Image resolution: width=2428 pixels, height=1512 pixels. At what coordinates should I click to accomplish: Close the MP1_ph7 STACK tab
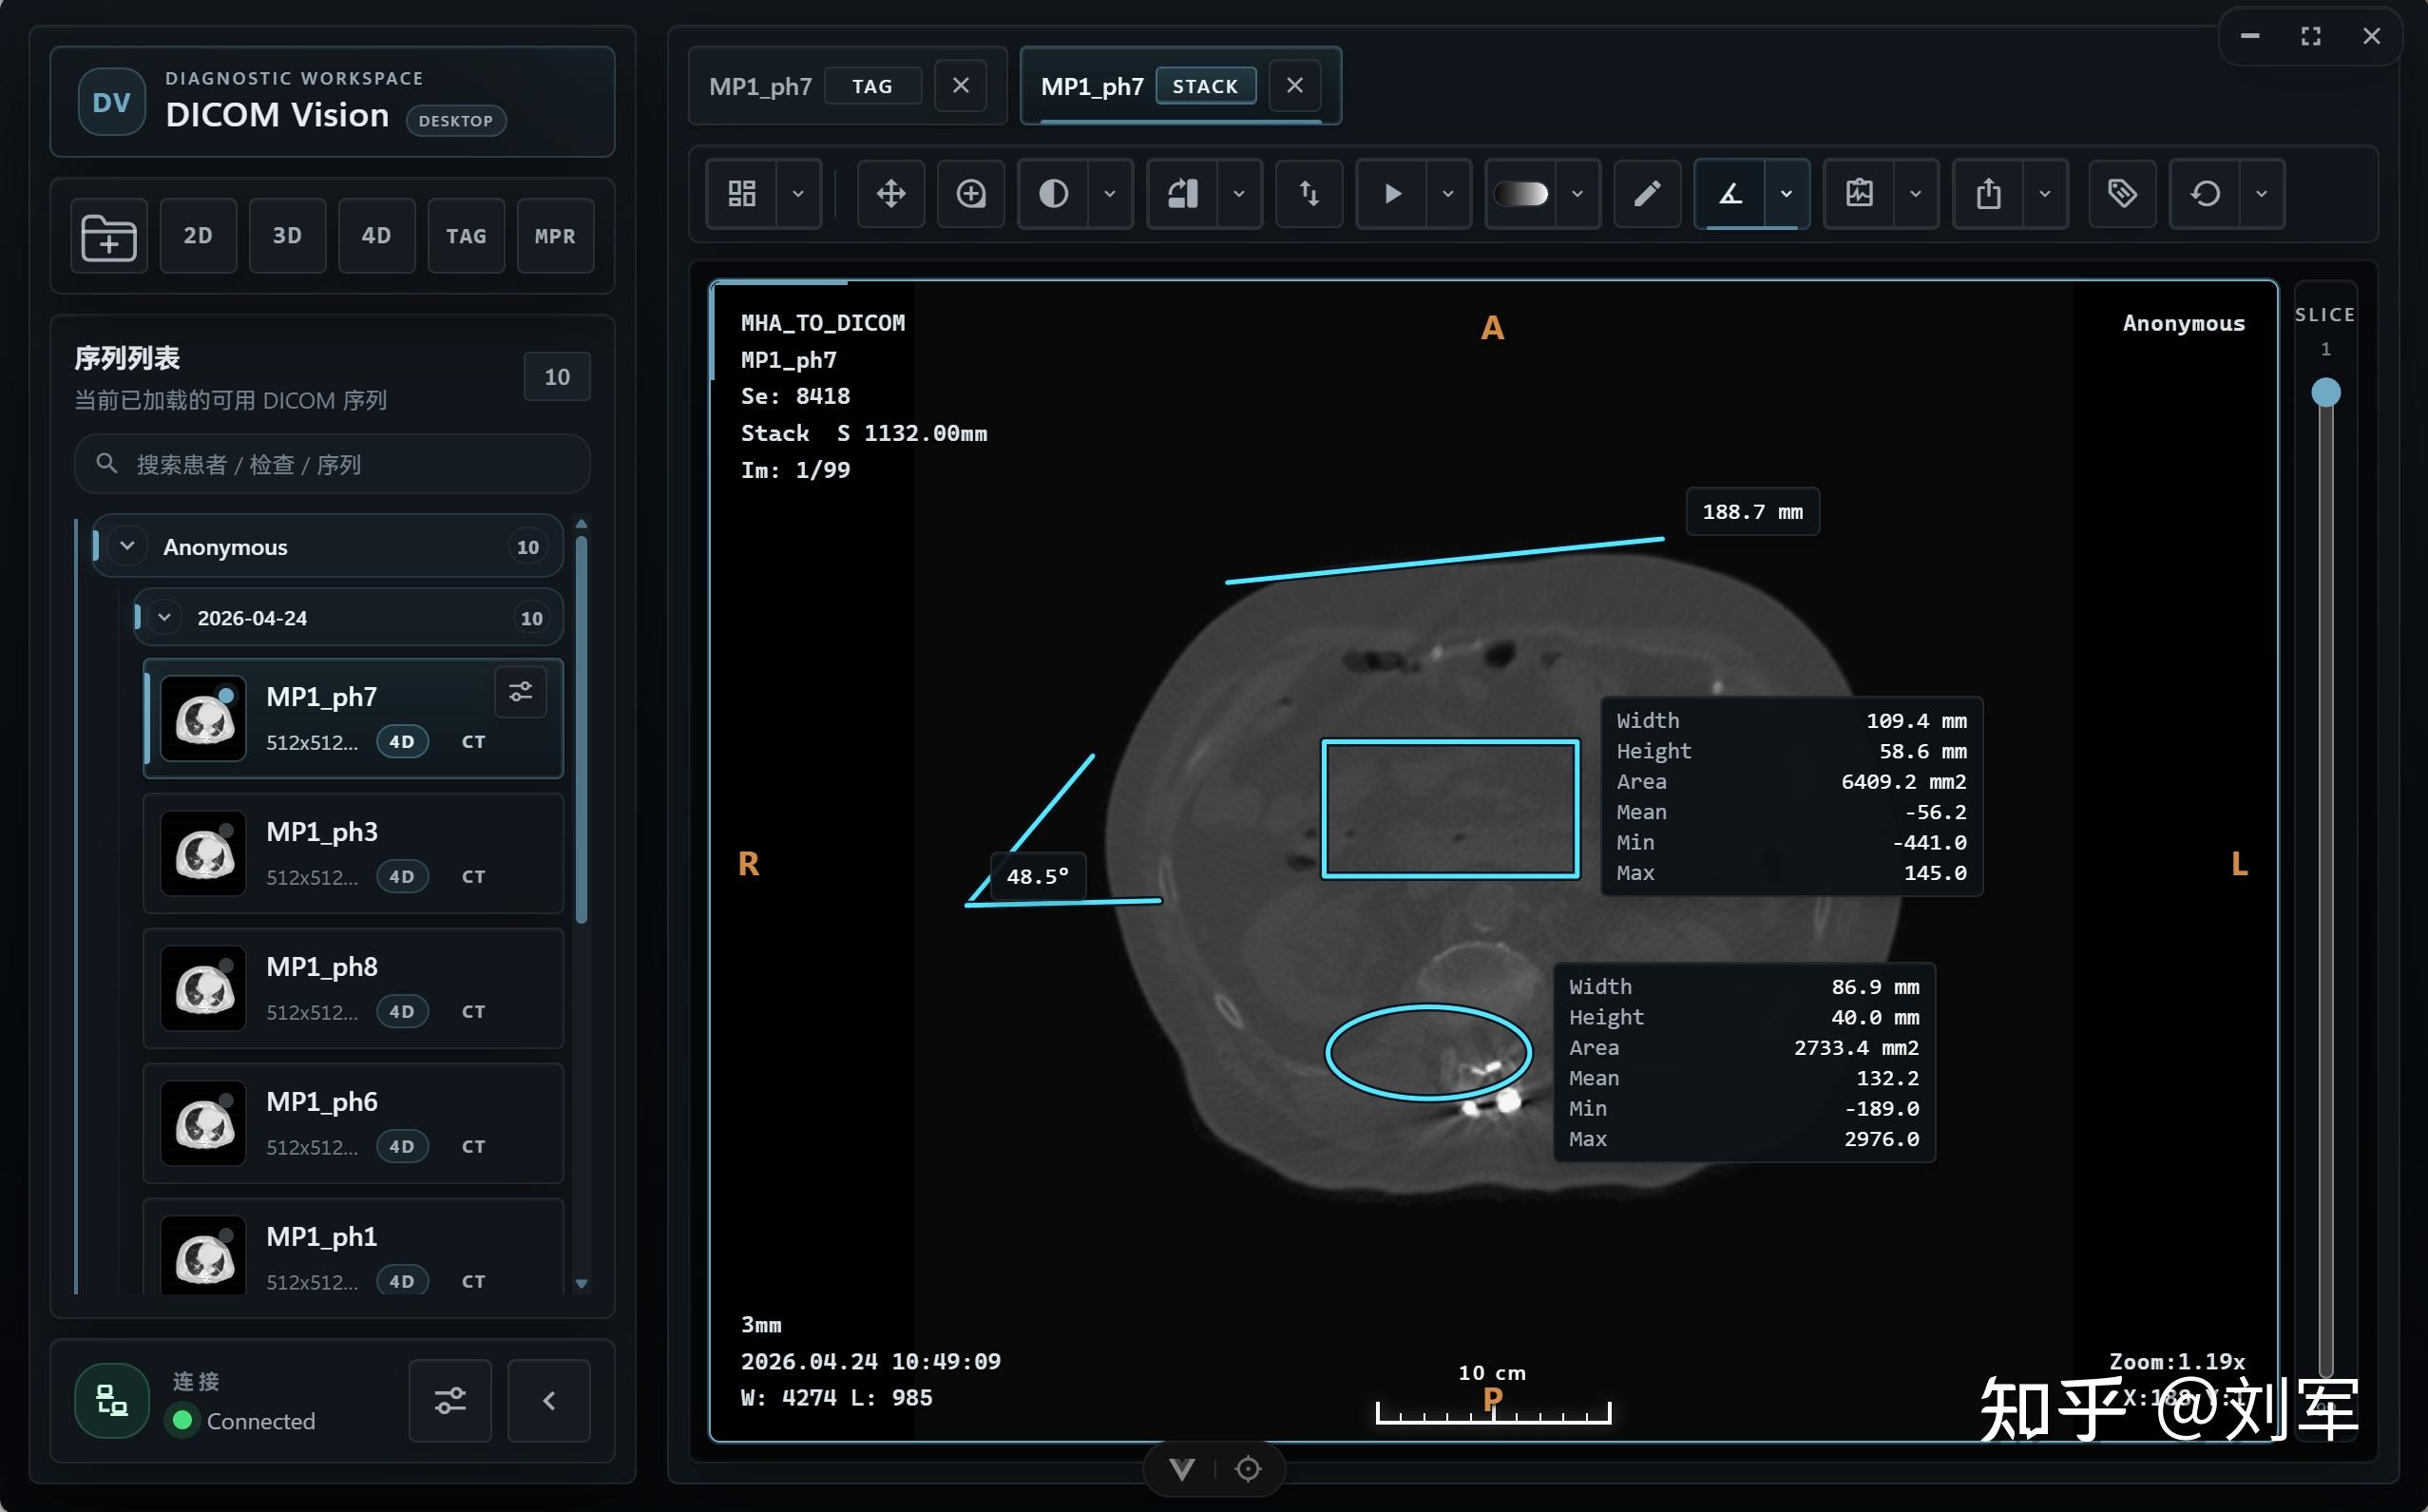(x=1295, y=86)
